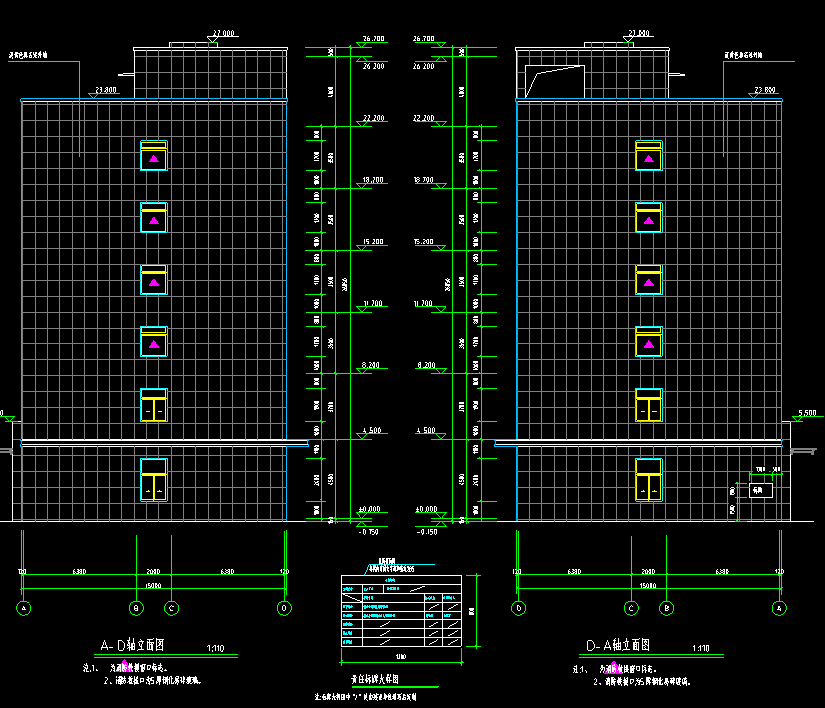Select the 27.000 elevation mark on left building
Viewport: 825px width, 708px height.
pos(222,33)
